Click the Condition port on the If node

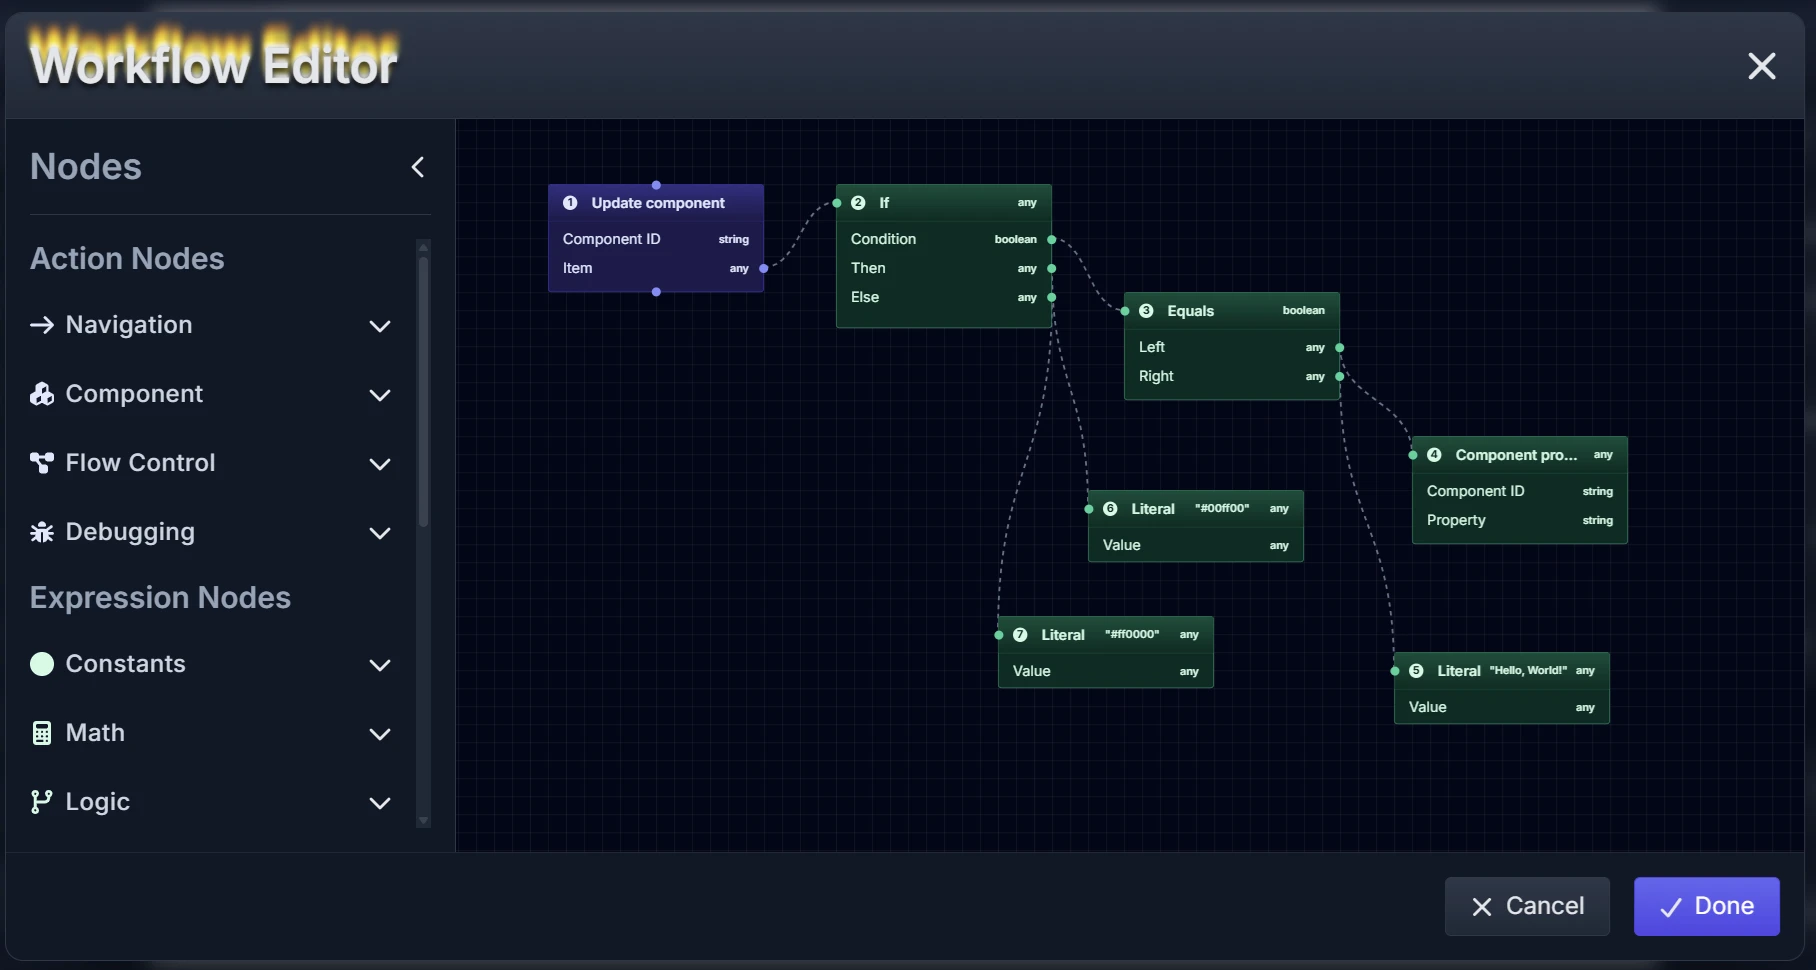[x=1052, y=240]
